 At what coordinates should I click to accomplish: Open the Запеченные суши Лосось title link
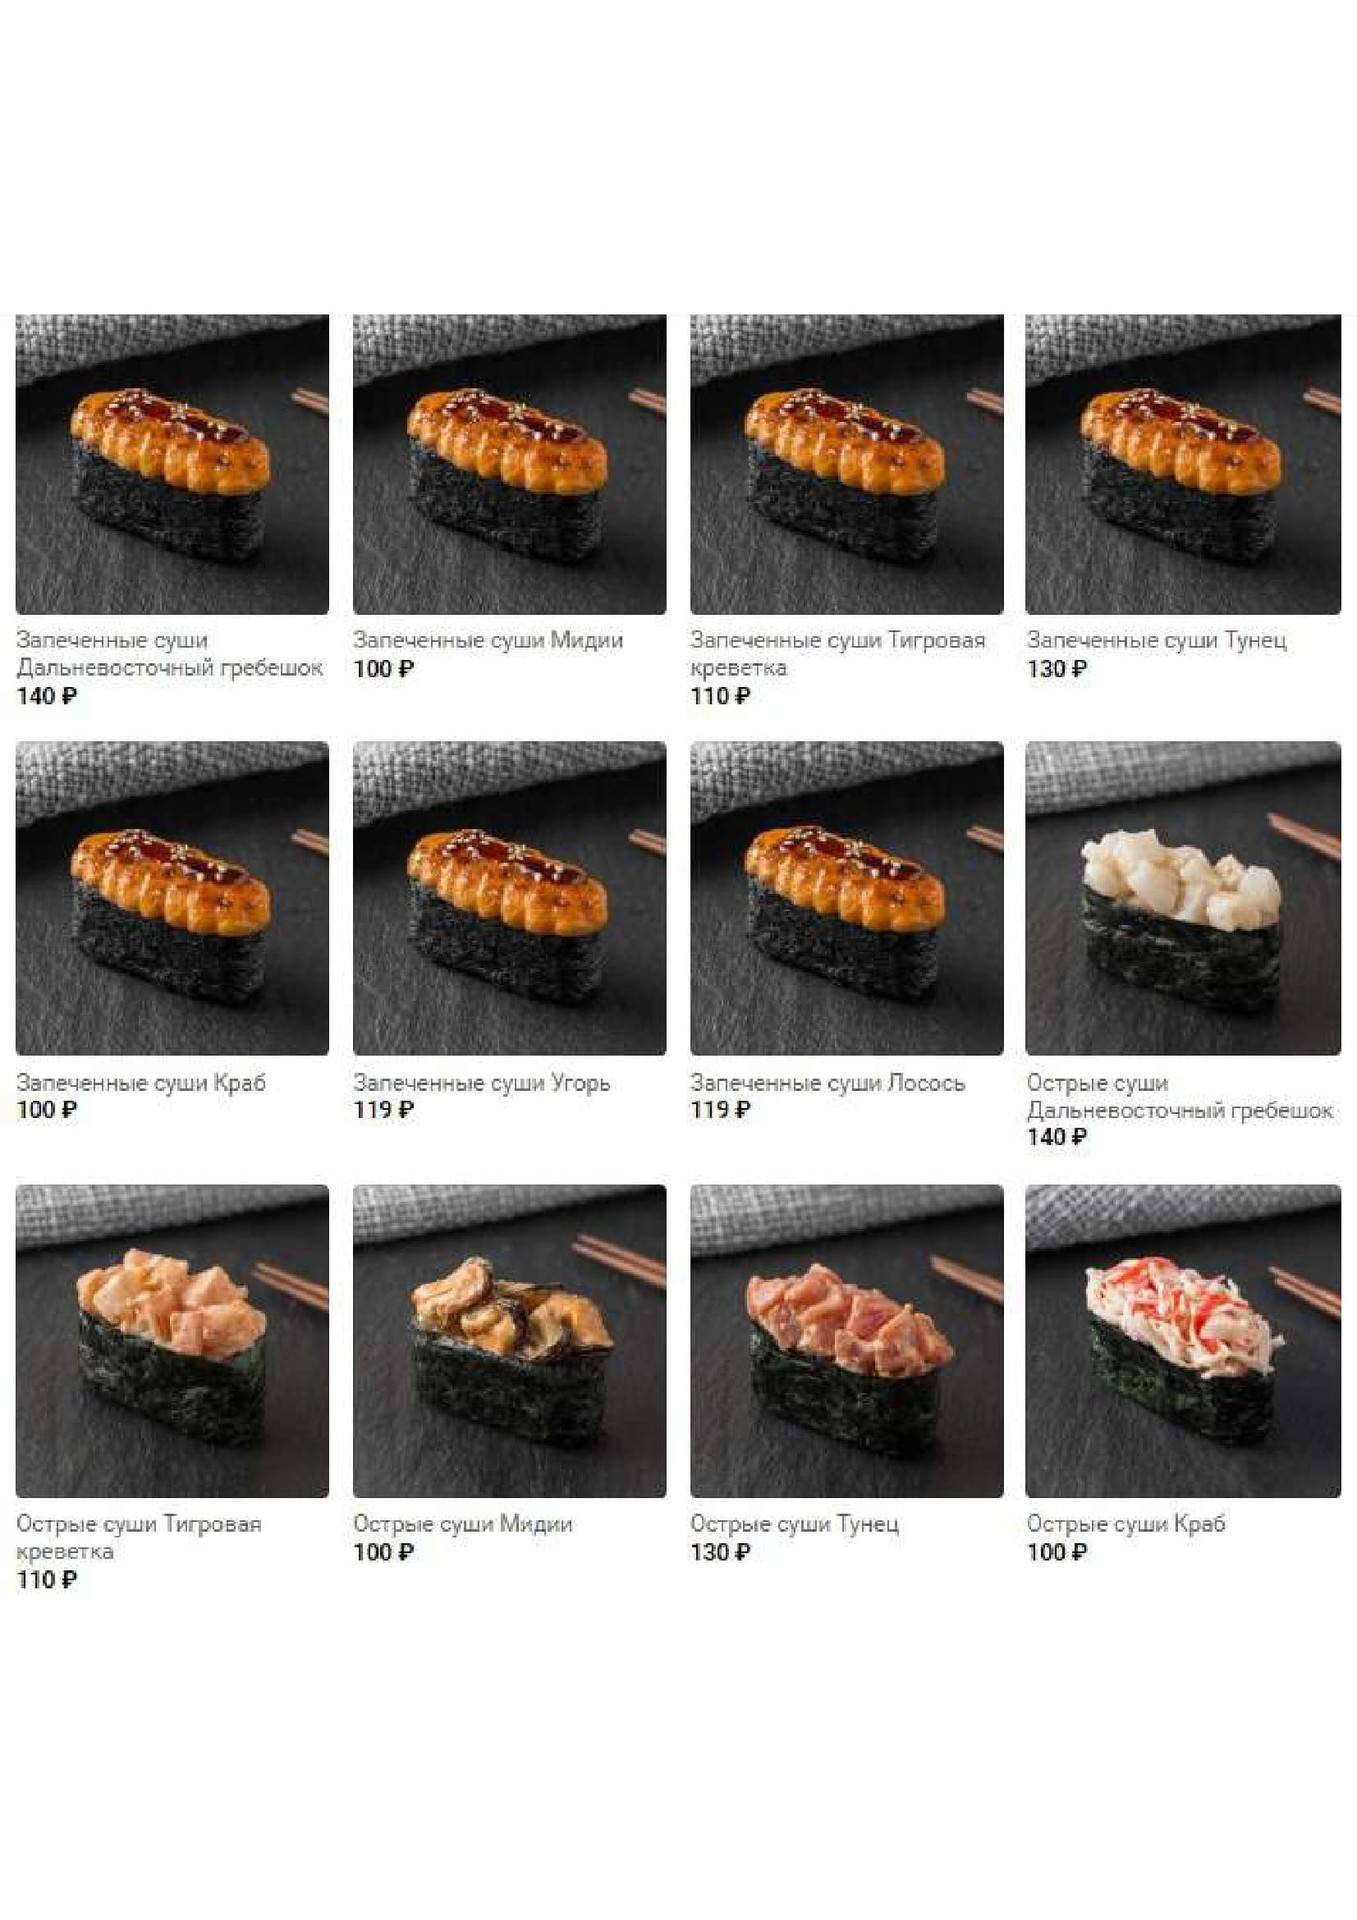[x=827, y=1082]
